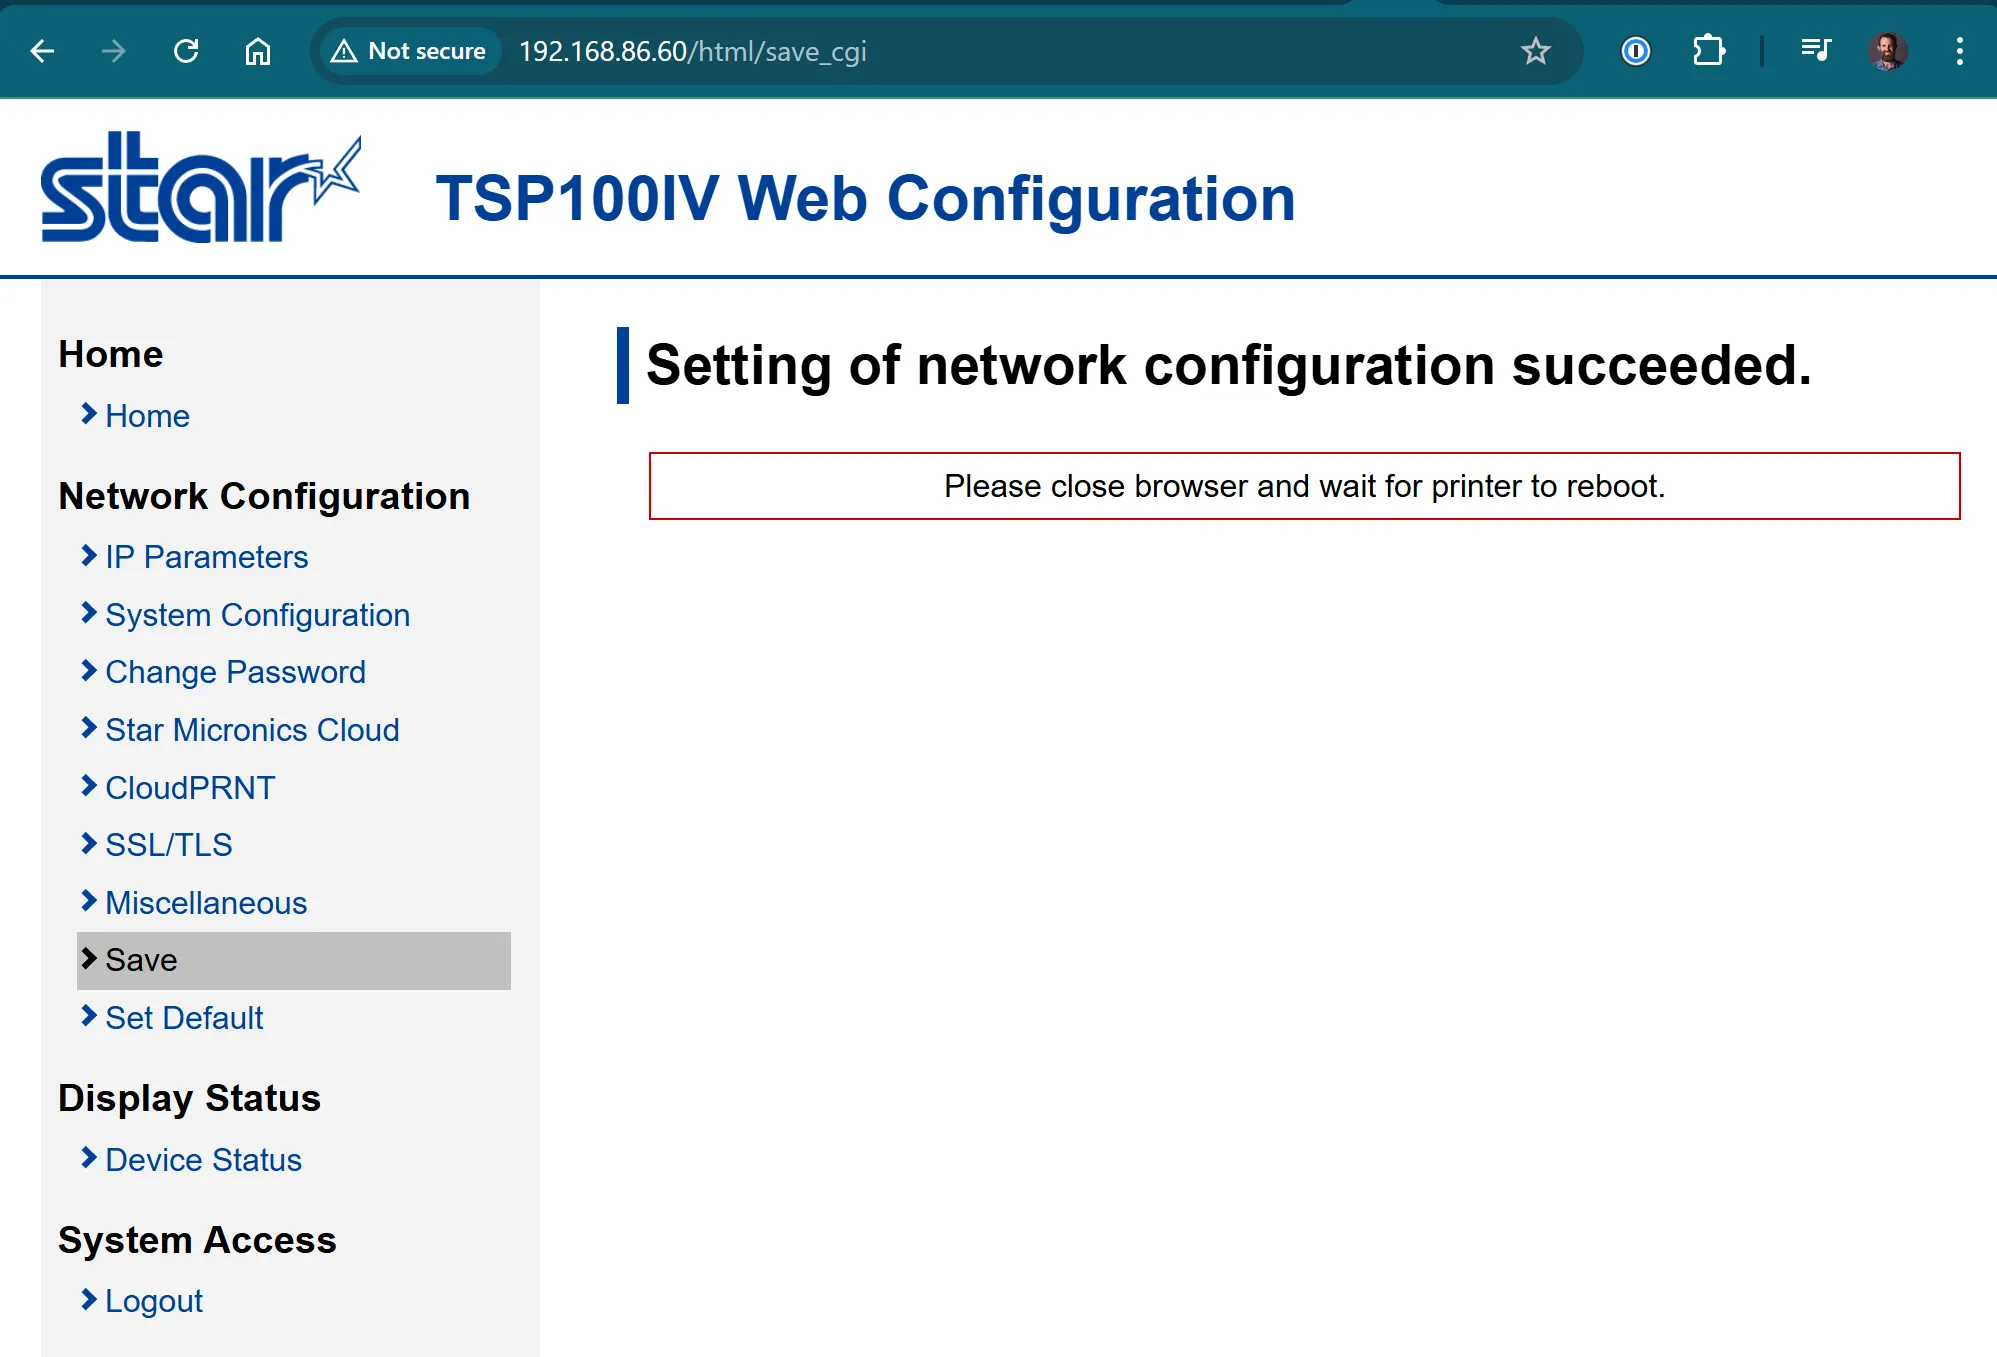Click the 'Network Configuration' section heading
The image size is (1997, 1357).
tap(264, 496)
